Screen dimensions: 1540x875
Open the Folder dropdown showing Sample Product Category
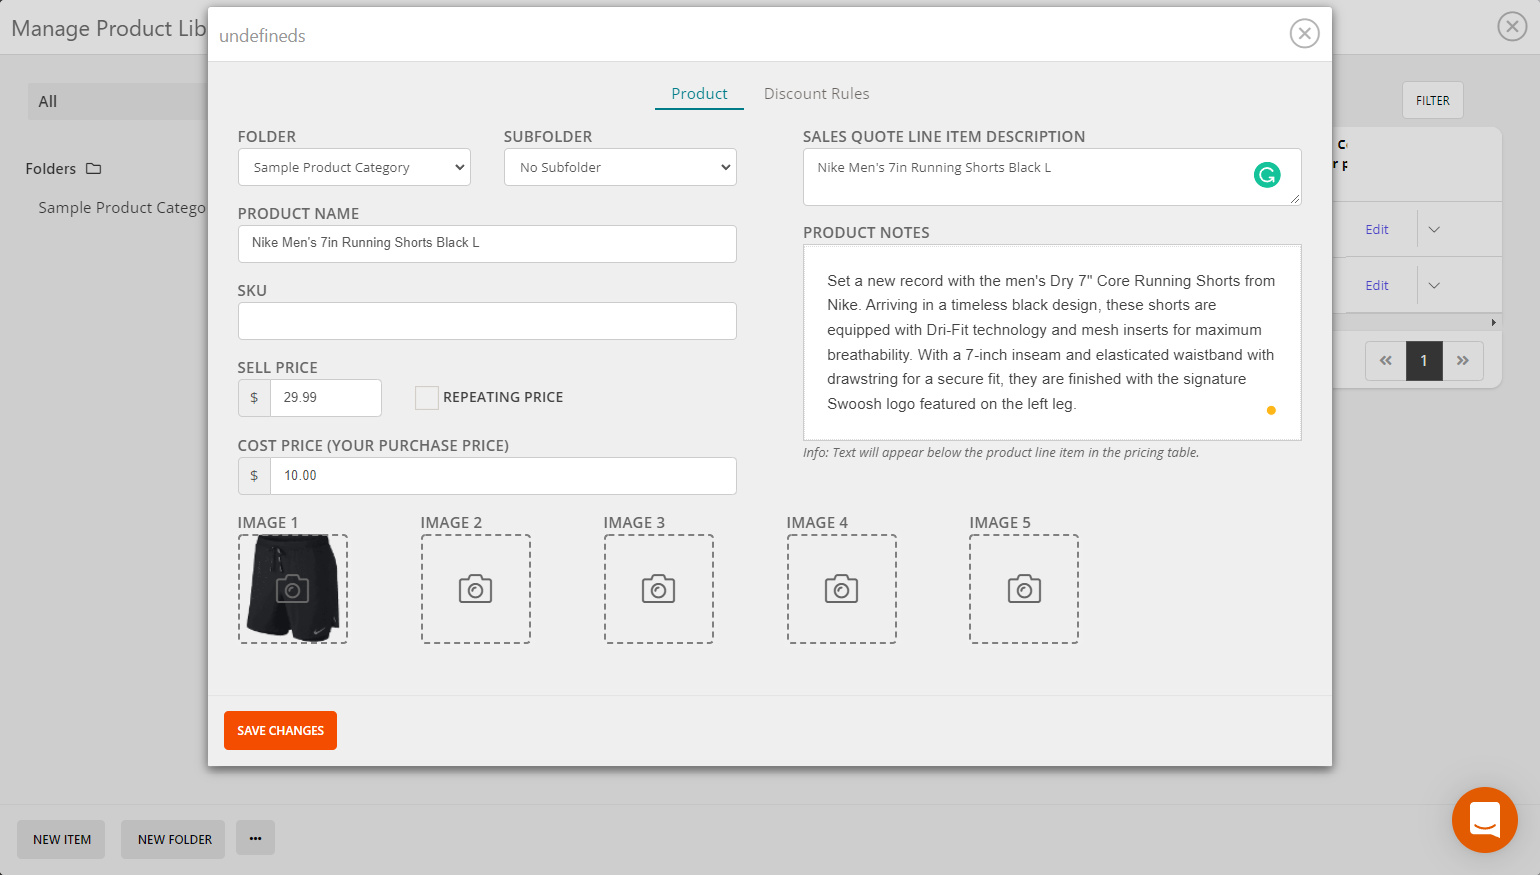(x=354, y=167)
